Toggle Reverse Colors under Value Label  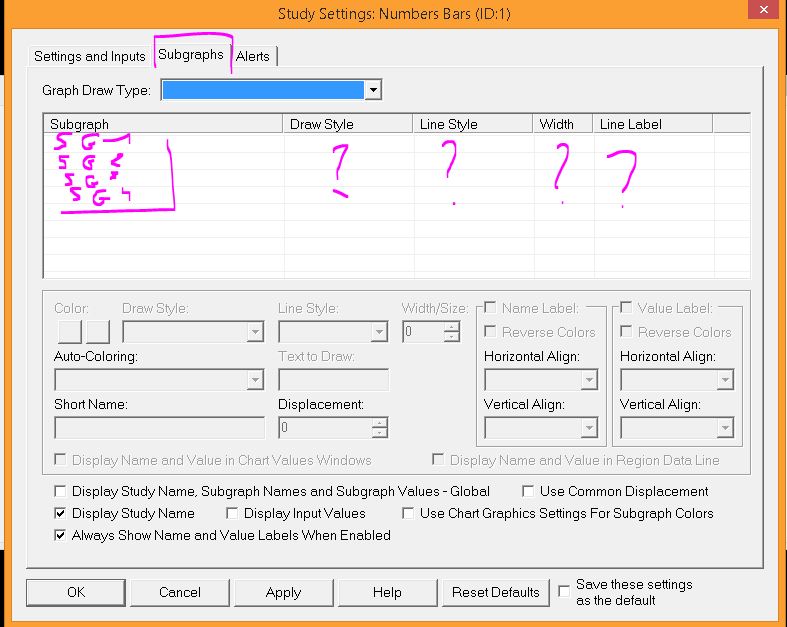[x=626, y=331]
